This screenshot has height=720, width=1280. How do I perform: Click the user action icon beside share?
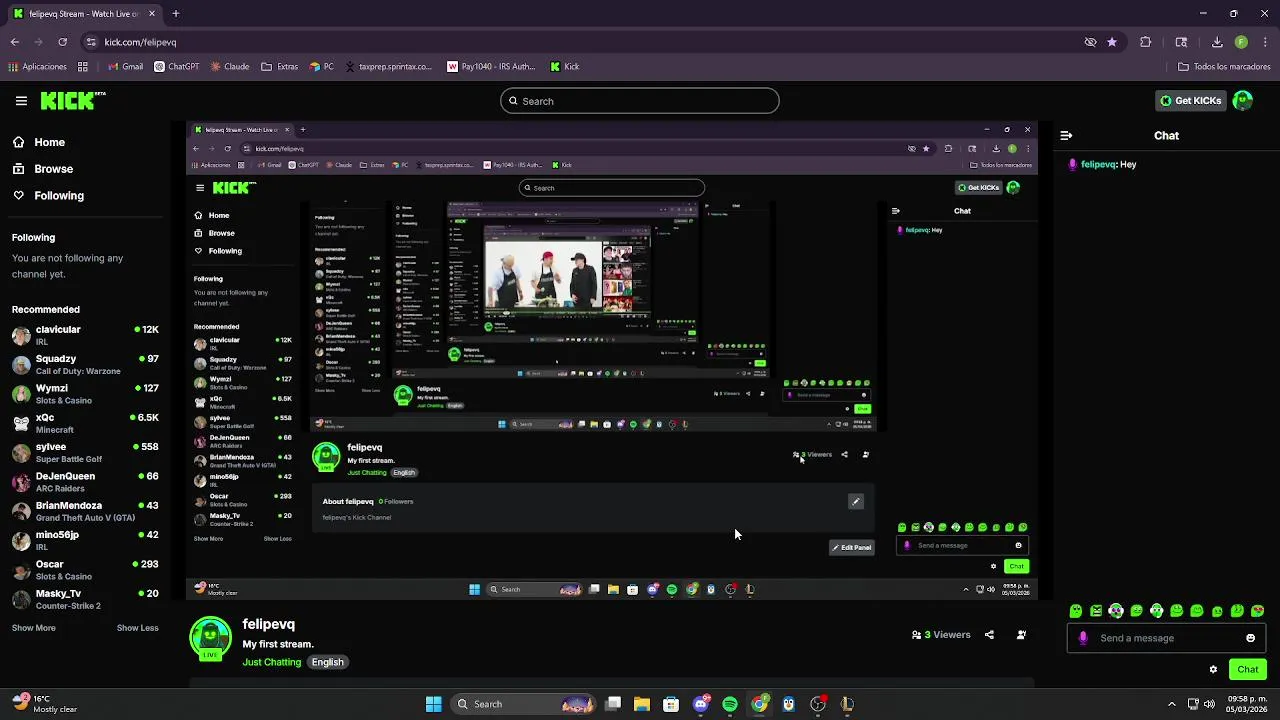pos(1021,635)
